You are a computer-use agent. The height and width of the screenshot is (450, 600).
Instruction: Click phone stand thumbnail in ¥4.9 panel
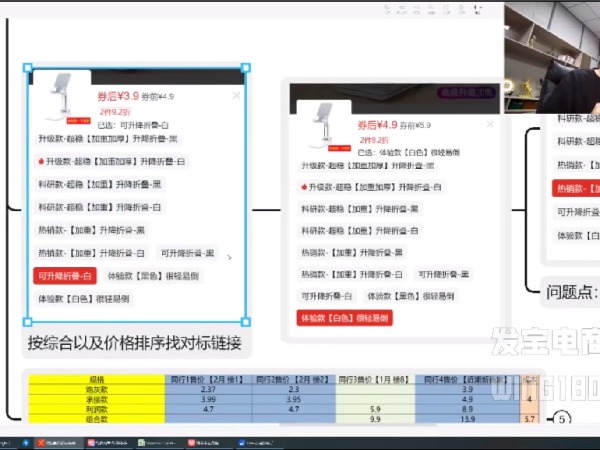[326, 126]
